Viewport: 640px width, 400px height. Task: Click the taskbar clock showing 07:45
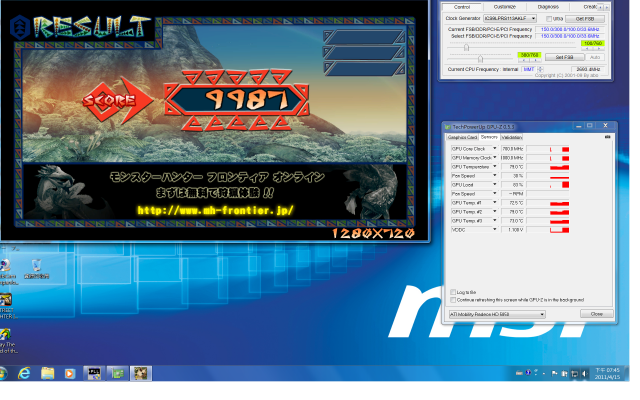tap(607, 373)
